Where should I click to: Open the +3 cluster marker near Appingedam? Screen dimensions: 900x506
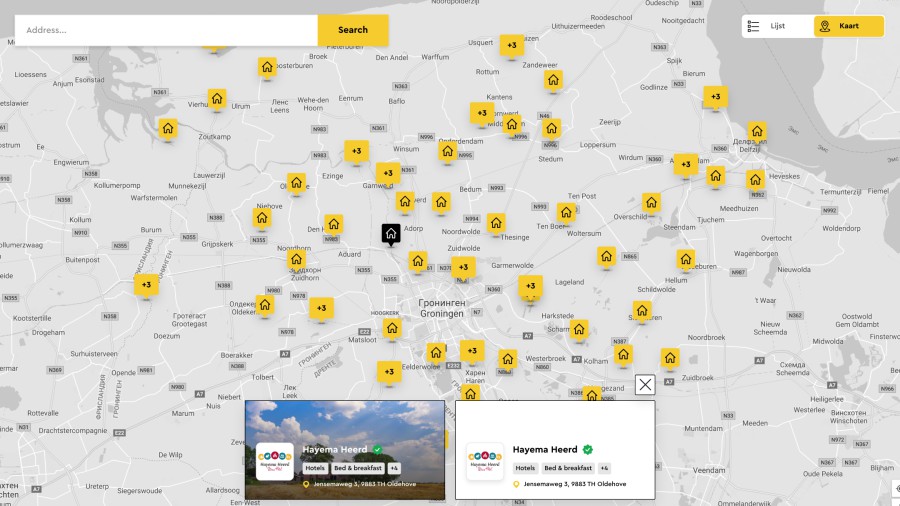tap(685, 165)
